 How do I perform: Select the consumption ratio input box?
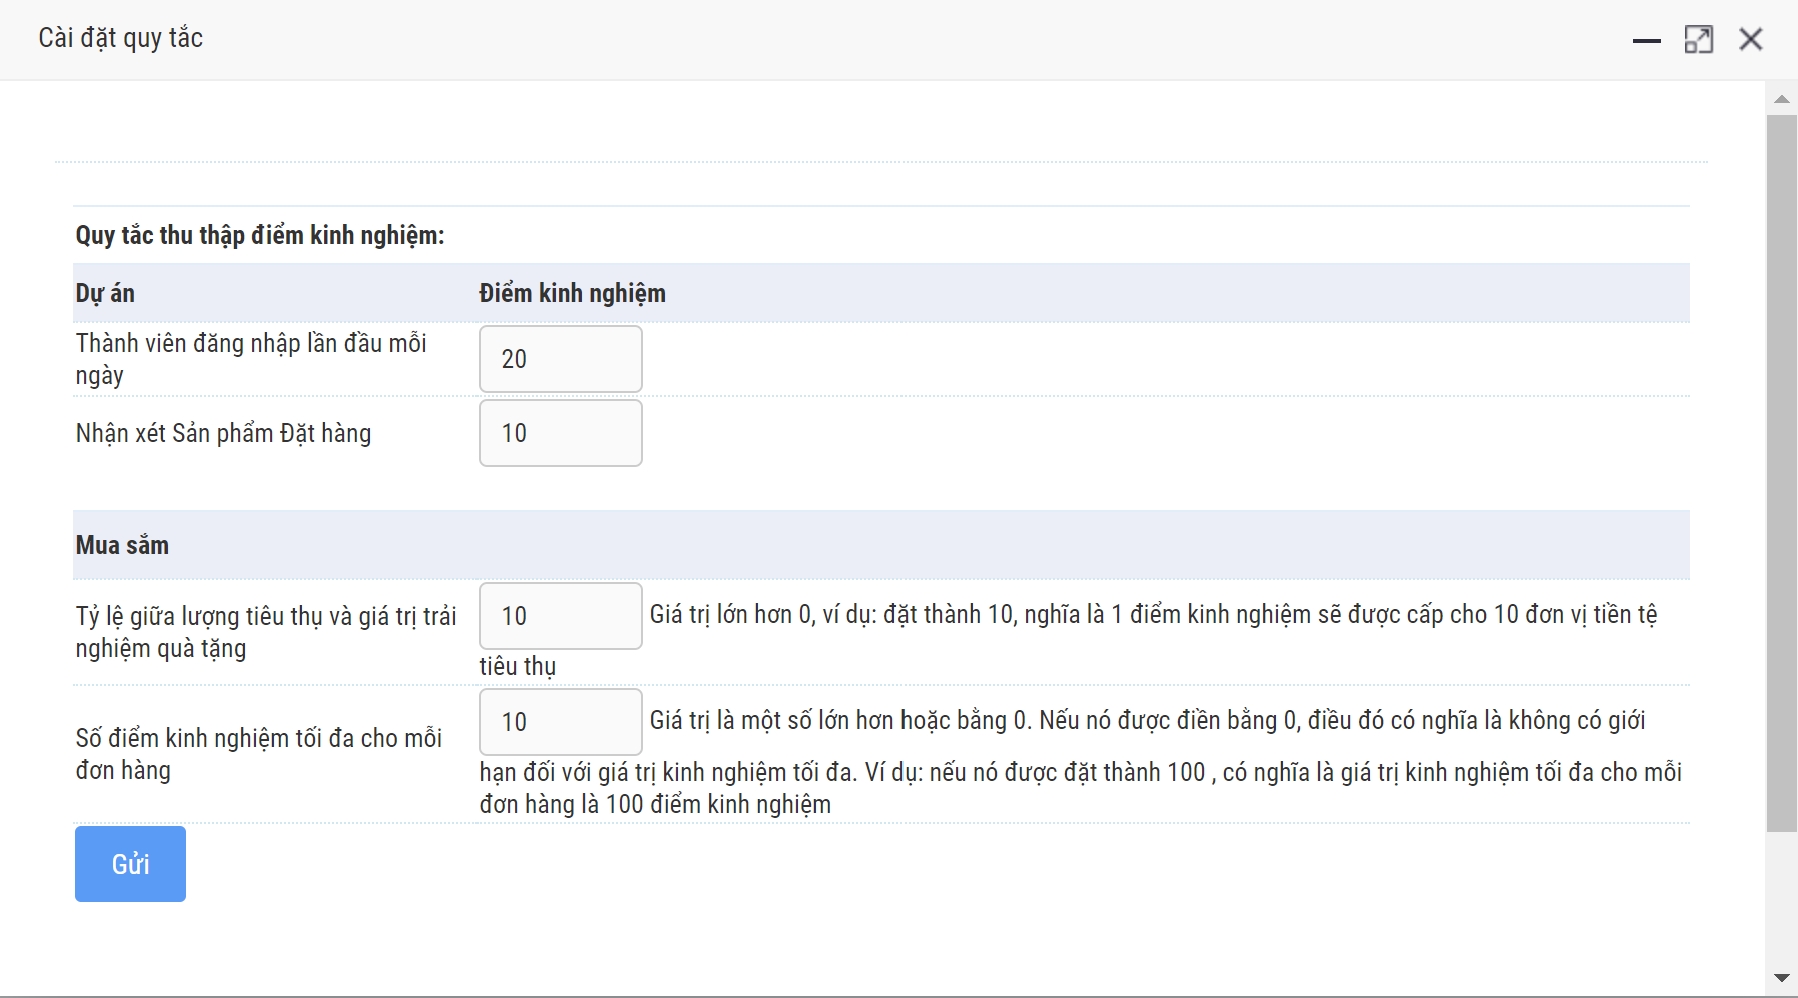pyautogui.click(x=560, y=616)
